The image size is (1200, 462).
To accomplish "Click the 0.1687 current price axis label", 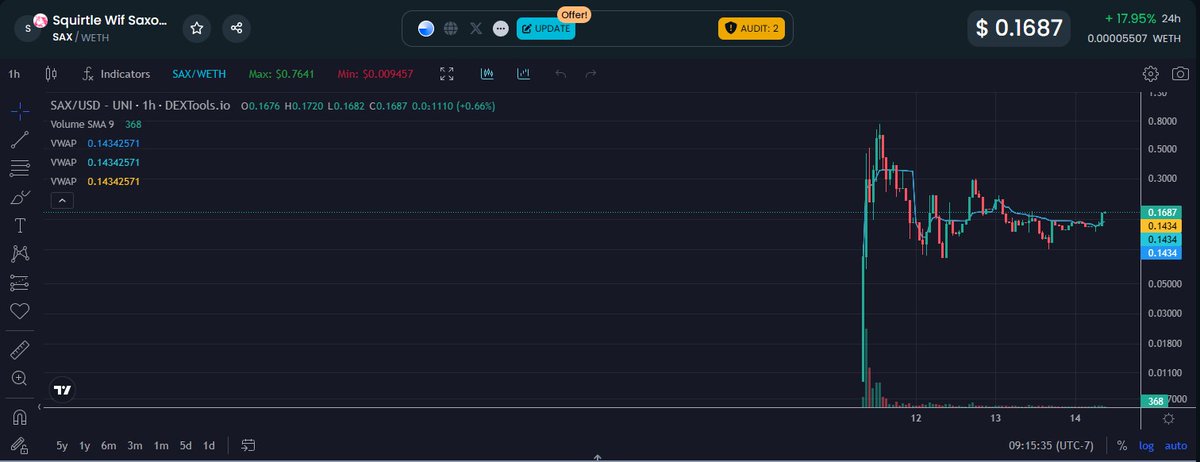I will pyautogui.click(x=1162, y=212).
